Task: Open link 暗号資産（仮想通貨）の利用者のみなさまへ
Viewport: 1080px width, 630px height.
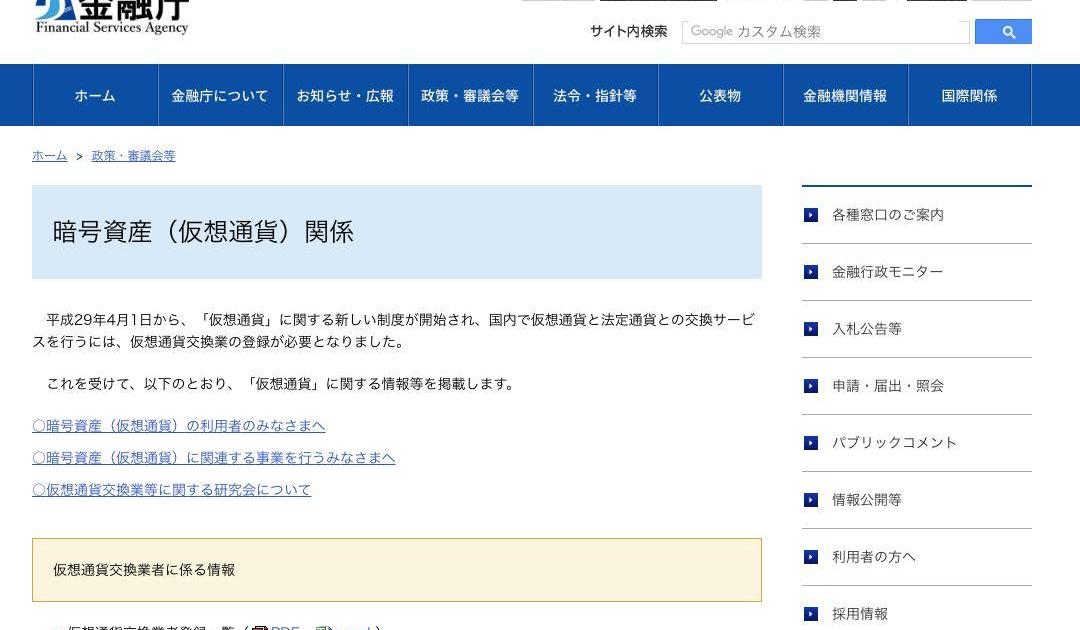Action: point(179,426)
